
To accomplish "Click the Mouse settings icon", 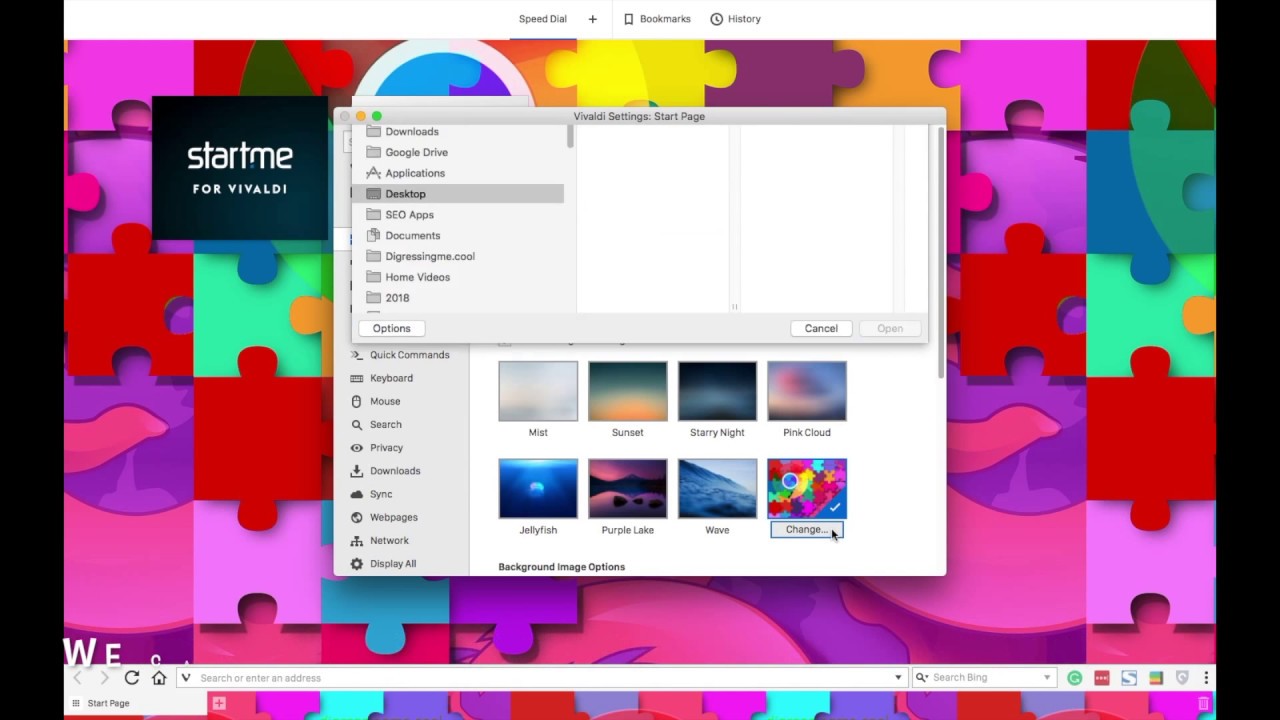I will tap(357, 401).
